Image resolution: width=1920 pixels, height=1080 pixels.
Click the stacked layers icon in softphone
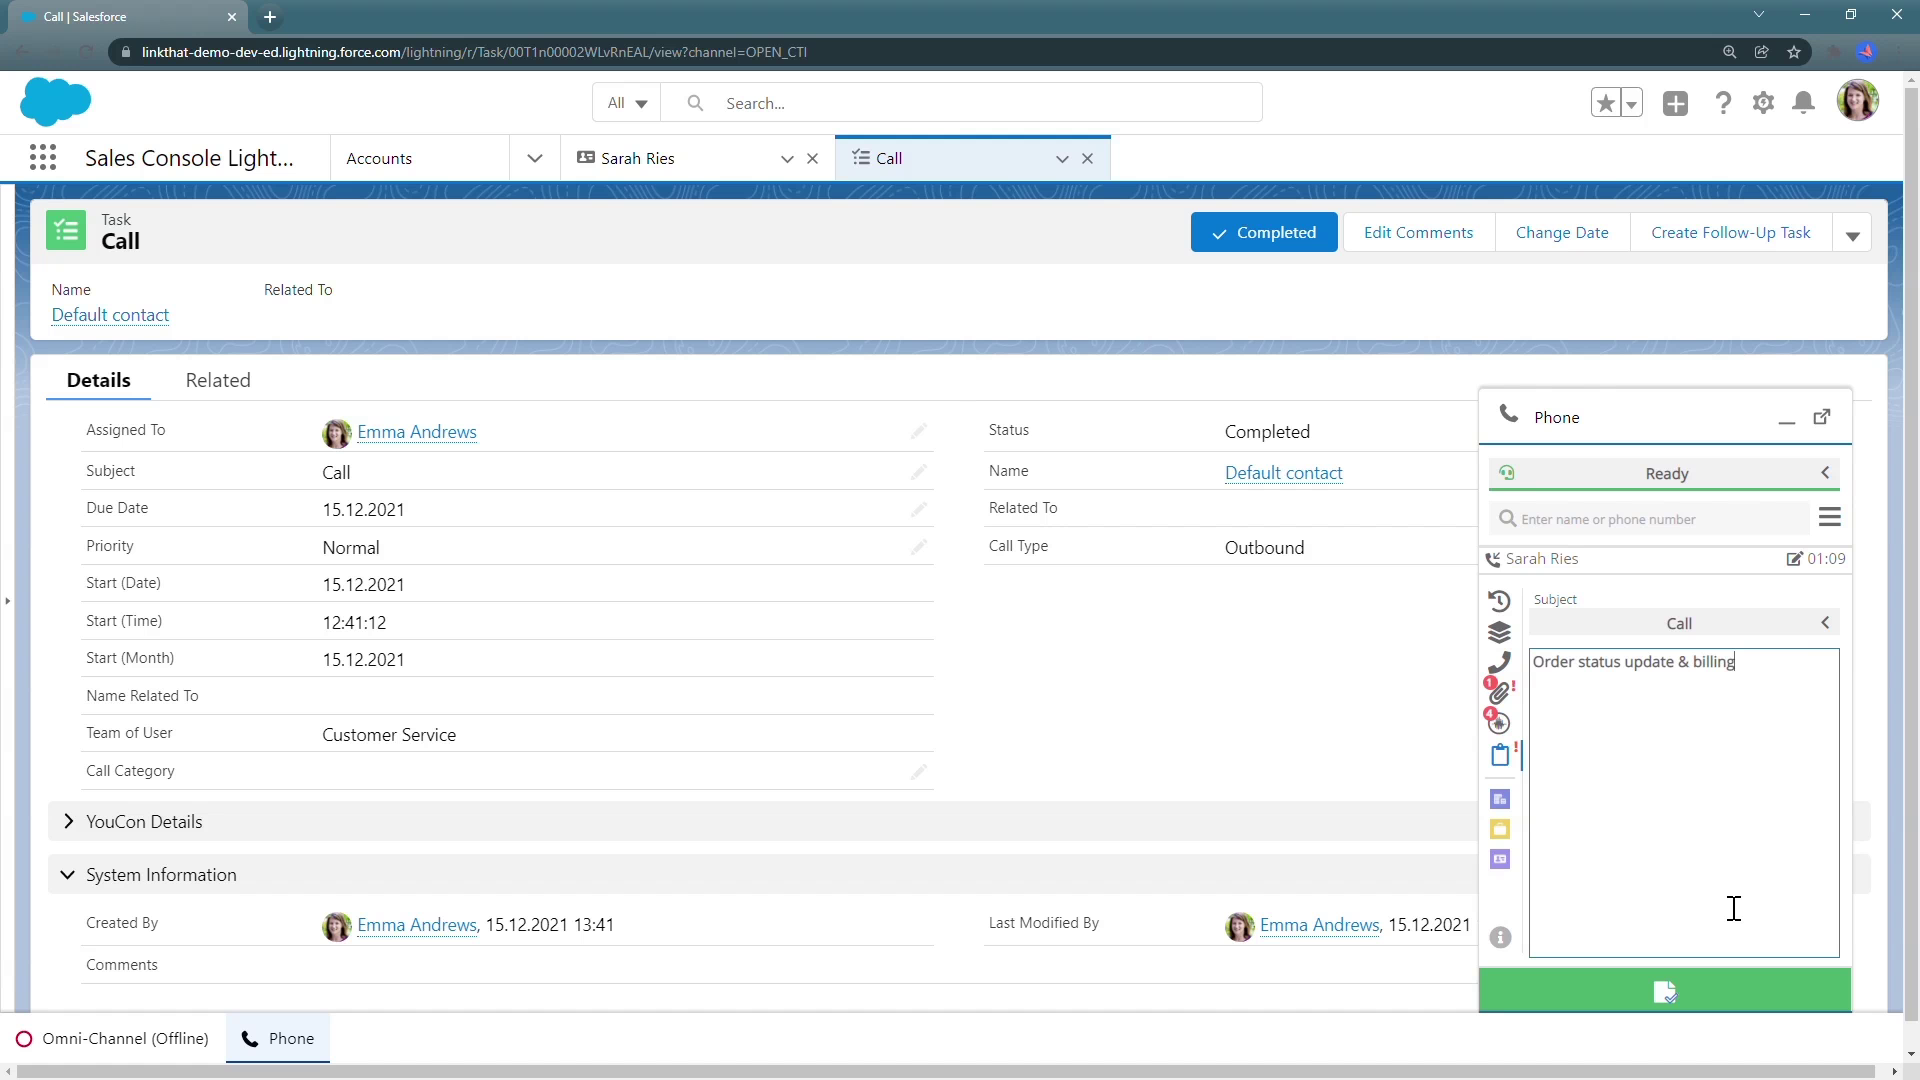click(1499, 632)
